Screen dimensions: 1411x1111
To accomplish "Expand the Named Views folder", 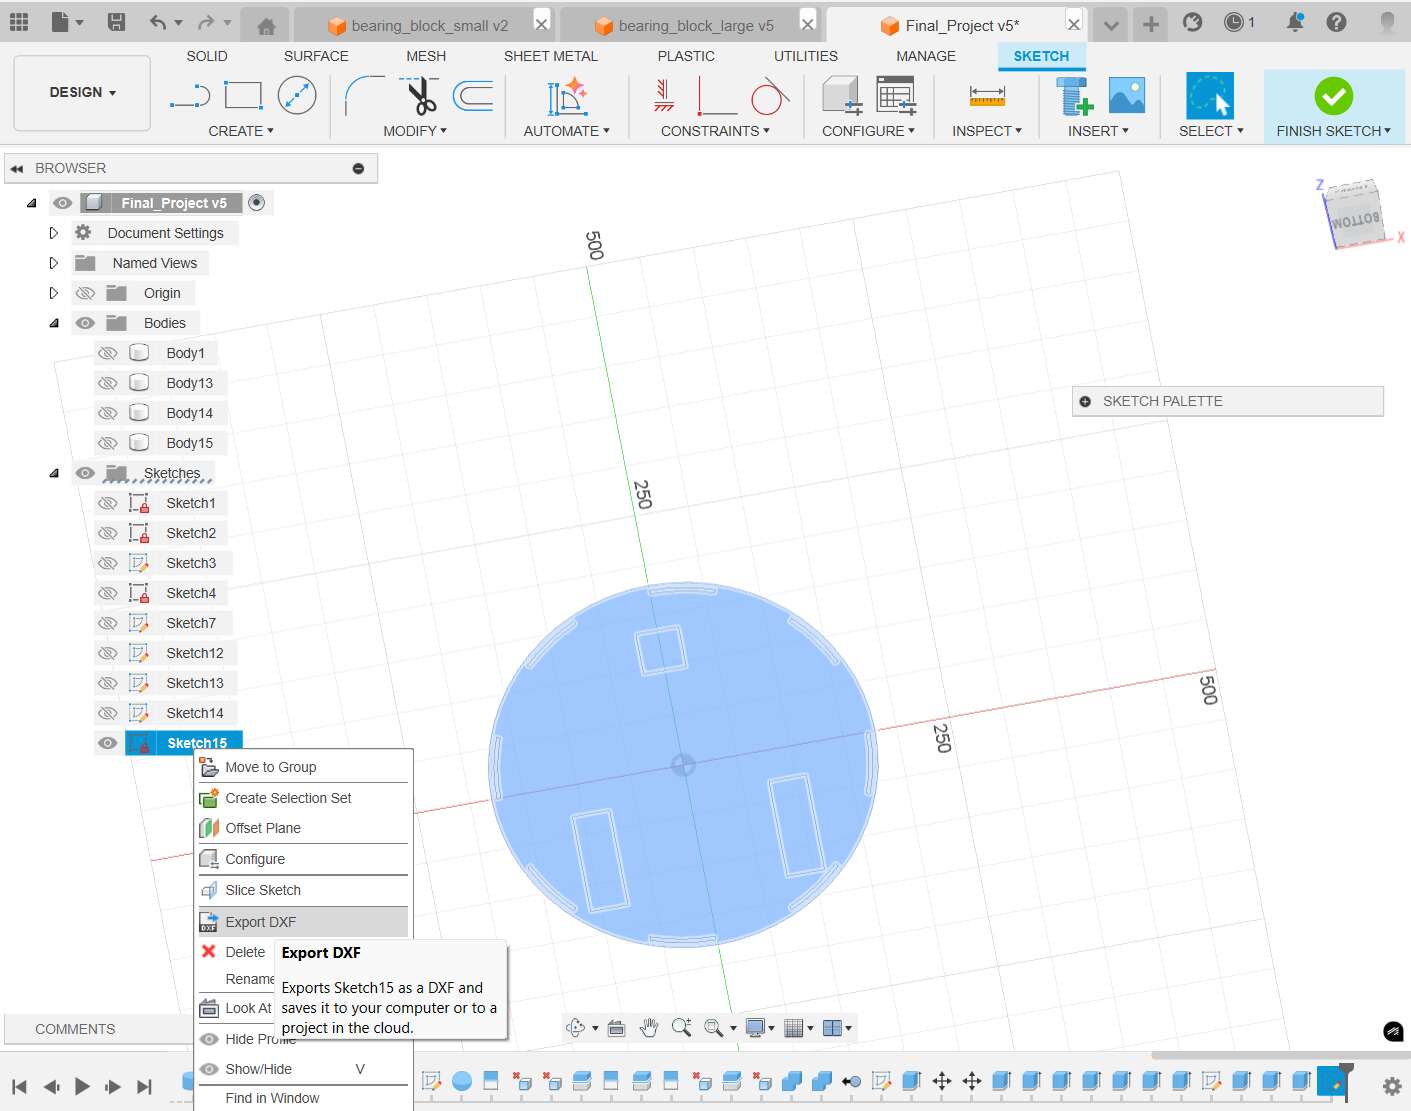I will (54, 262).
